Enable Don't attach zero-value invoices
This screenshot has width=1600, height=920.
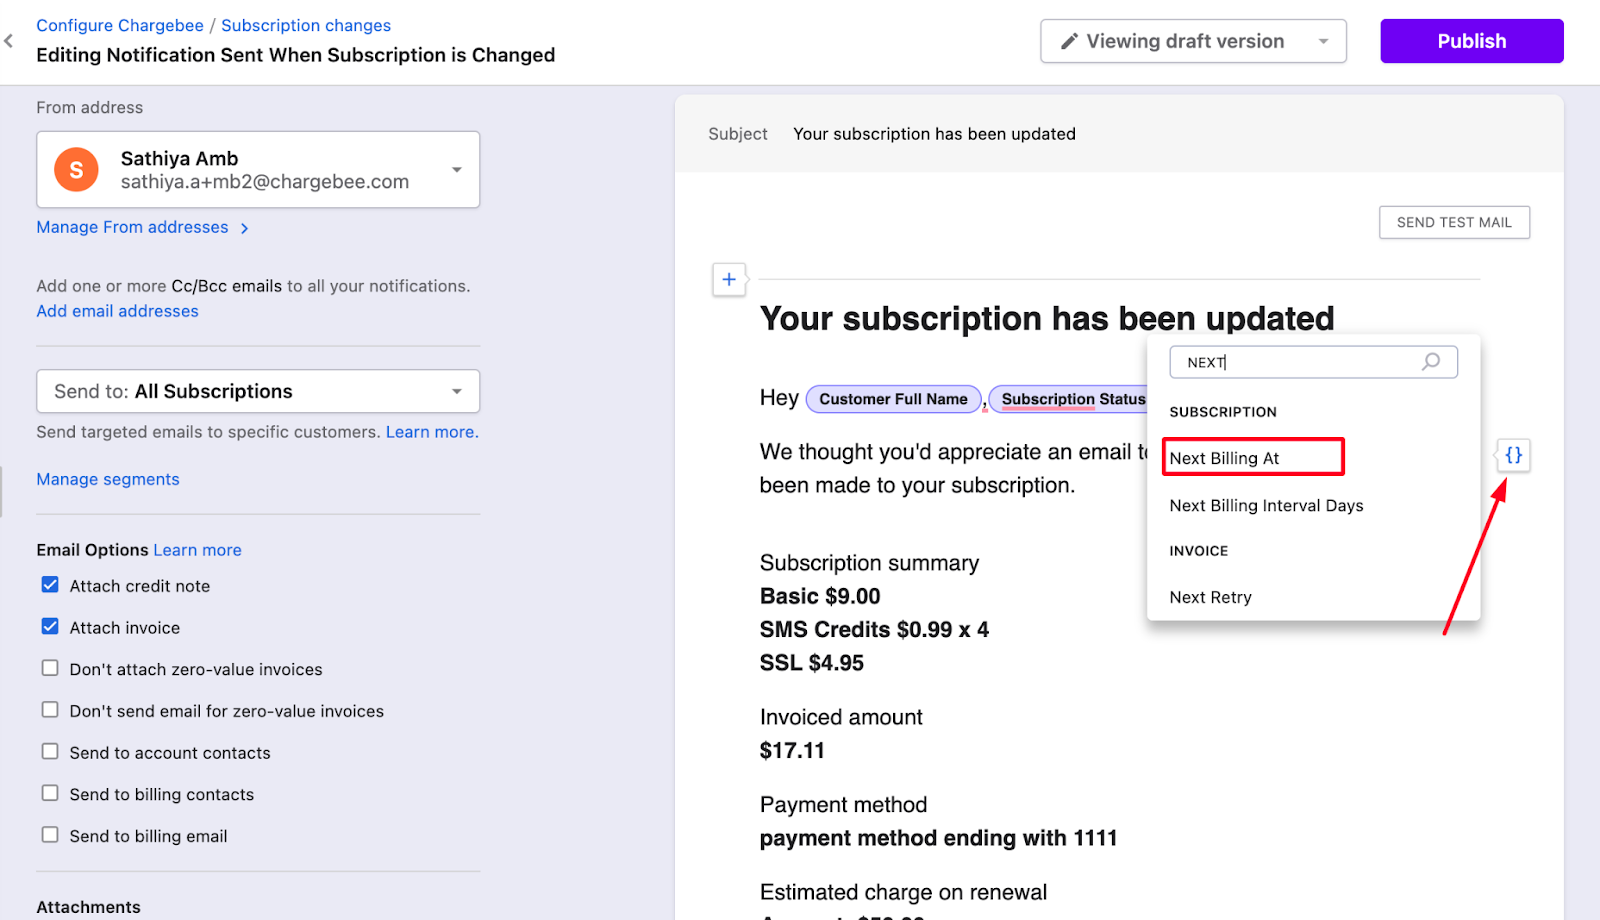[x=50, y=668]
